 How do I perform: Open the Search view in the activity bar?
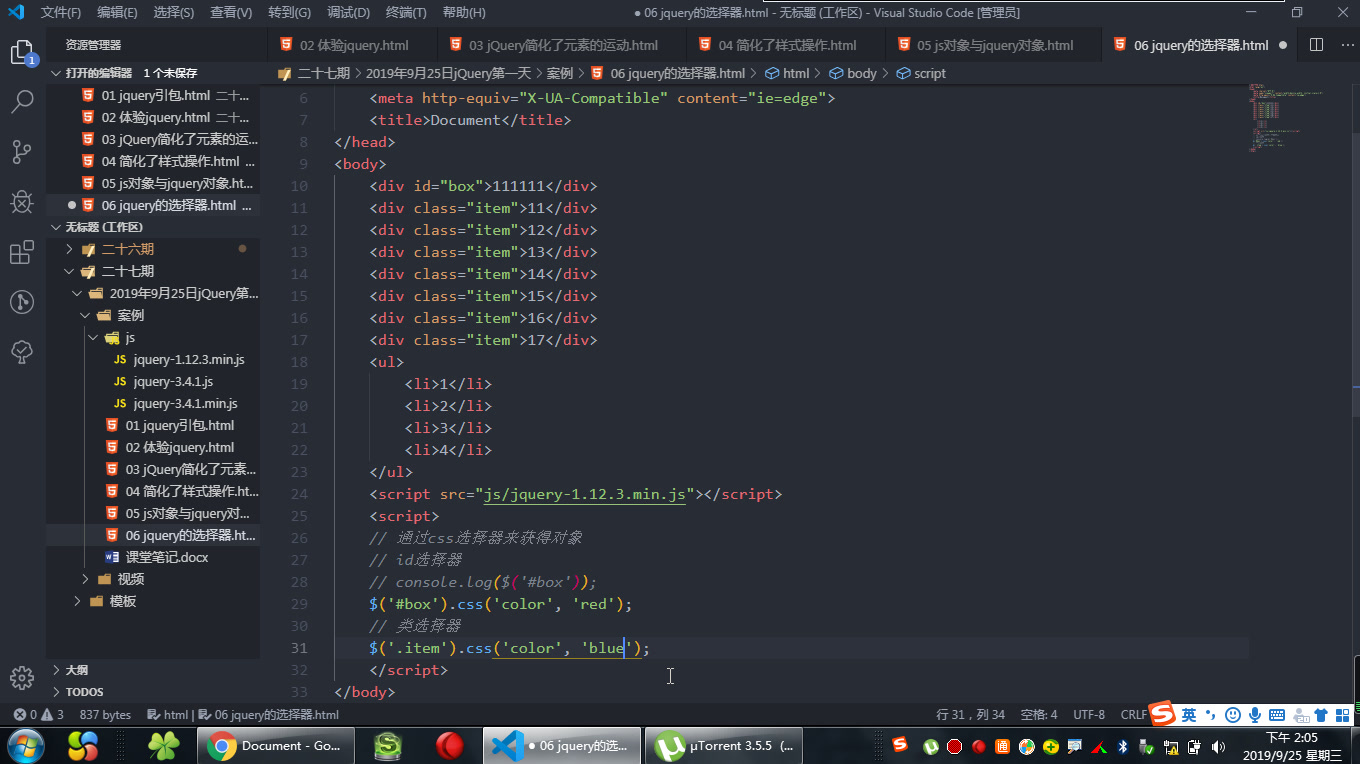click(x=22, y=102)
